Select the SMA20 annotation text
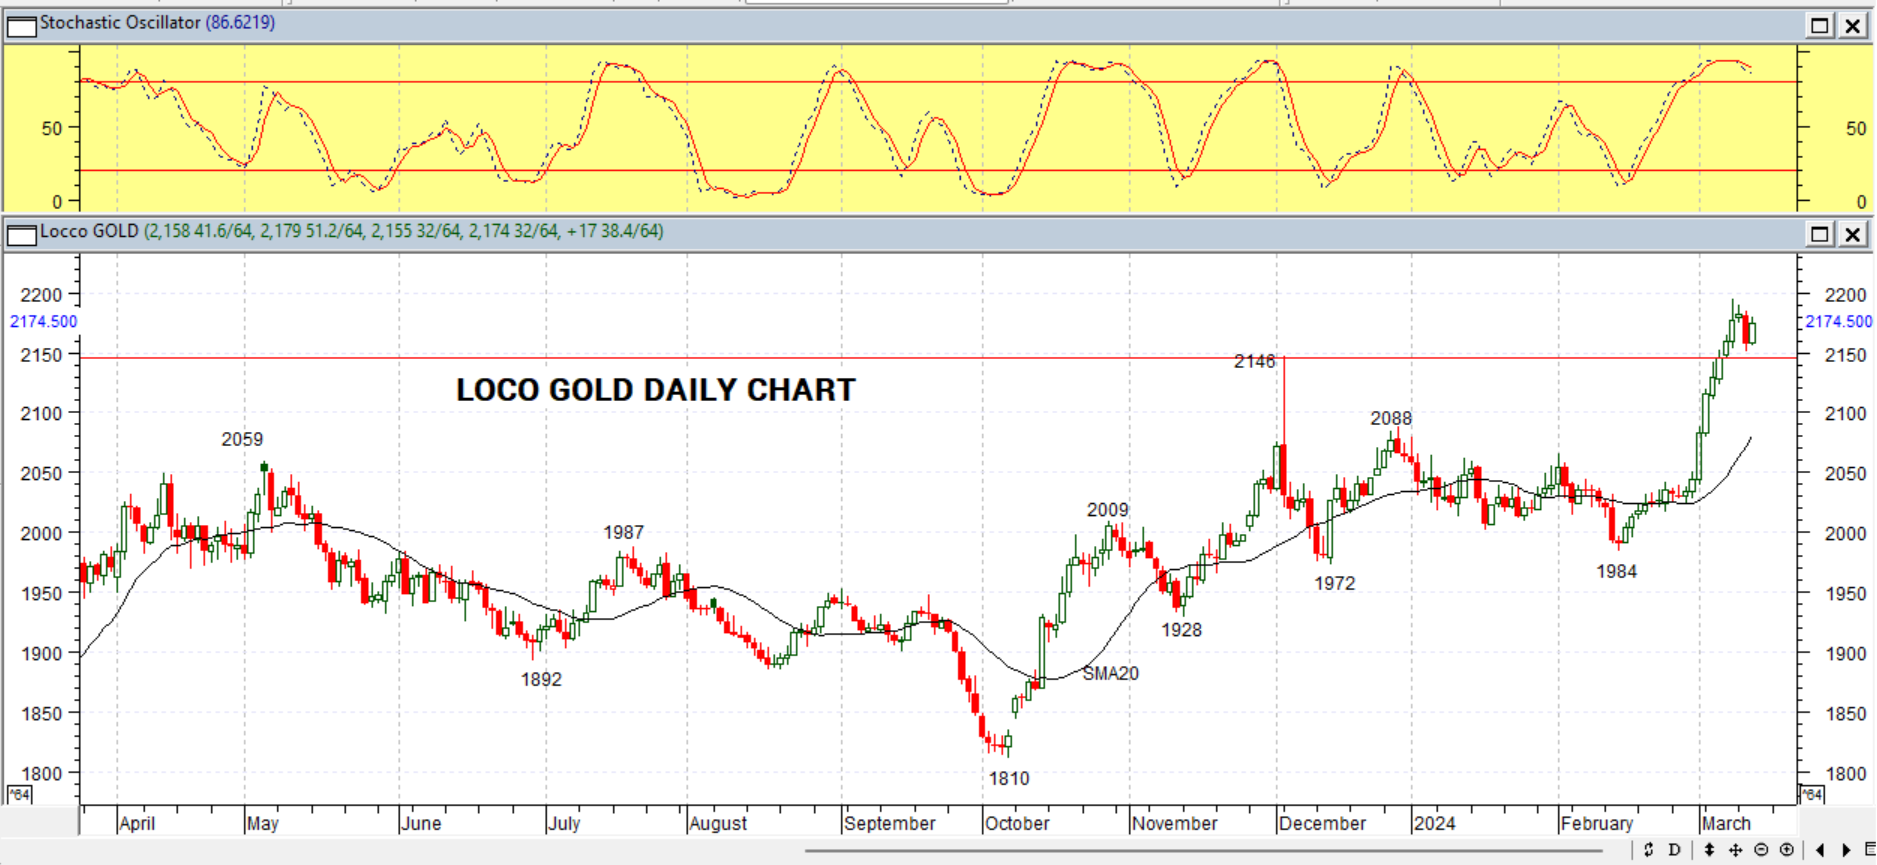 click(1110, 673)
